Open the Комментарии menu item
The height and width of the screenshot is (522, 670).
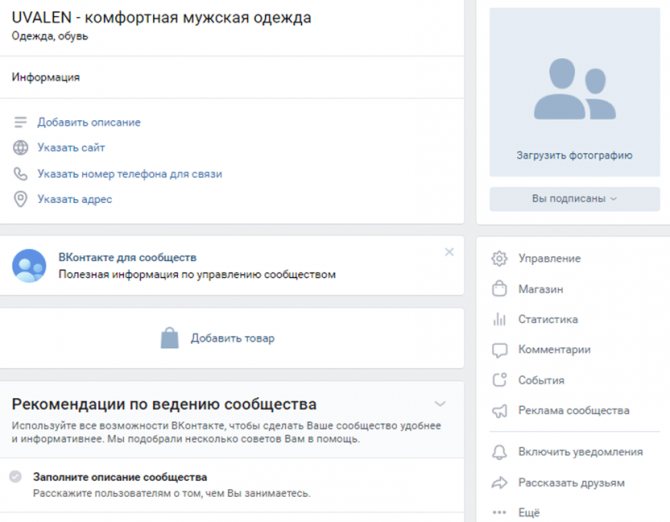[x=554, y=349]
